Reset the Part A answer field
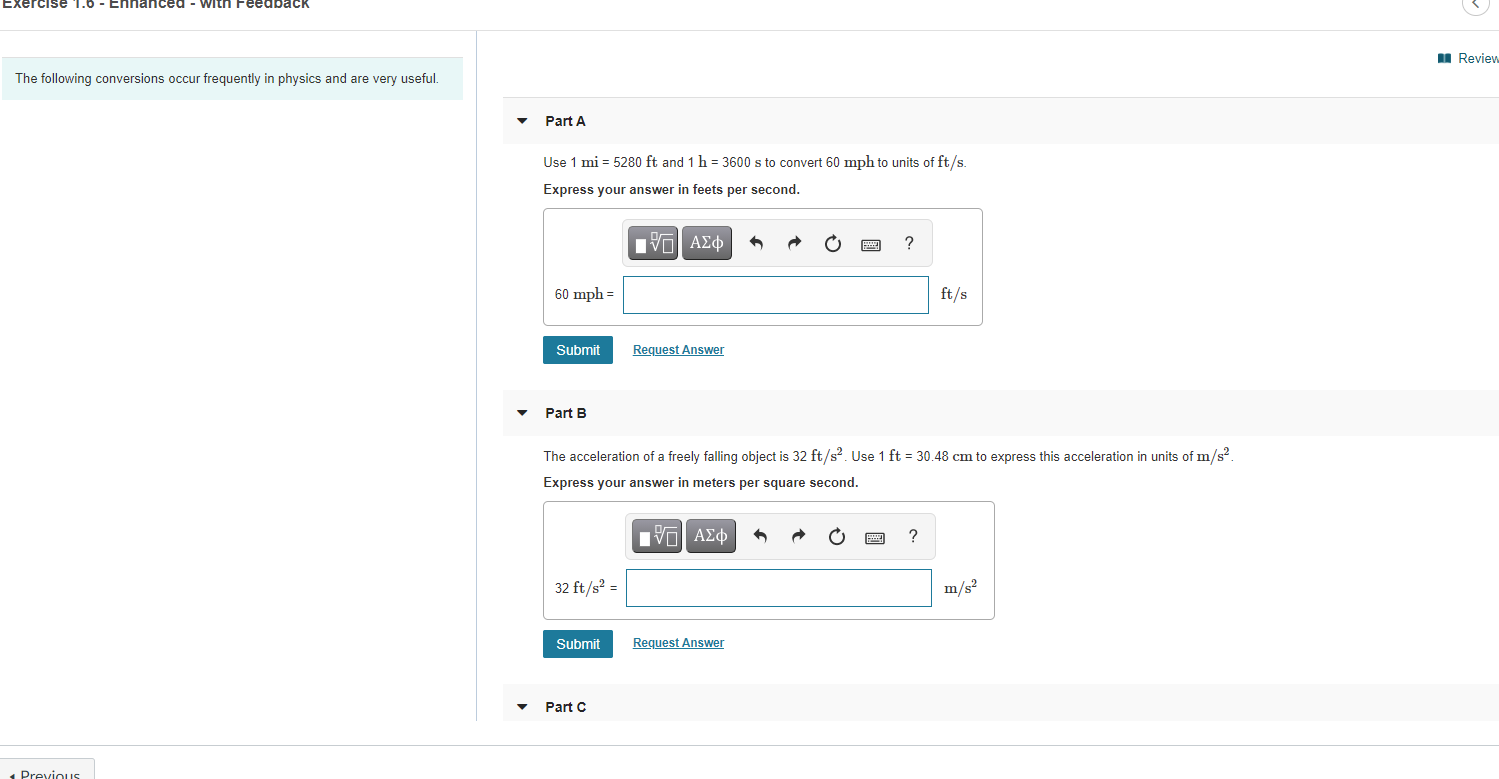The image size is (1499, 779). click(832, 243)
